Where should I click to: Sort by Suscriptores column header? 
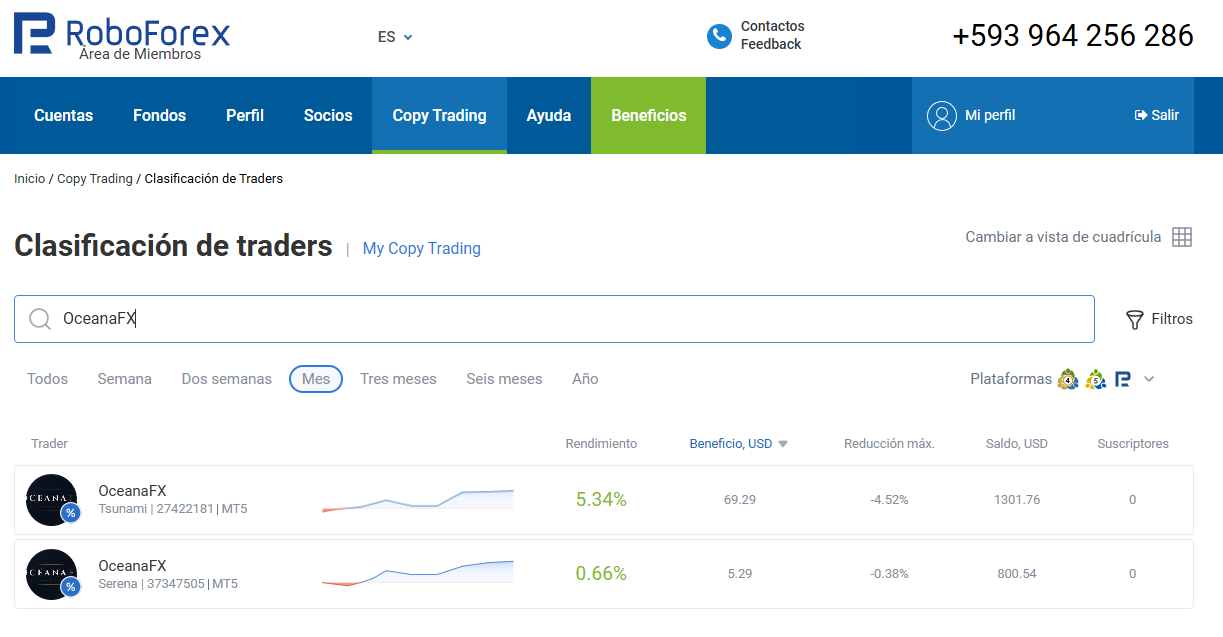[x=1133, y=444]
